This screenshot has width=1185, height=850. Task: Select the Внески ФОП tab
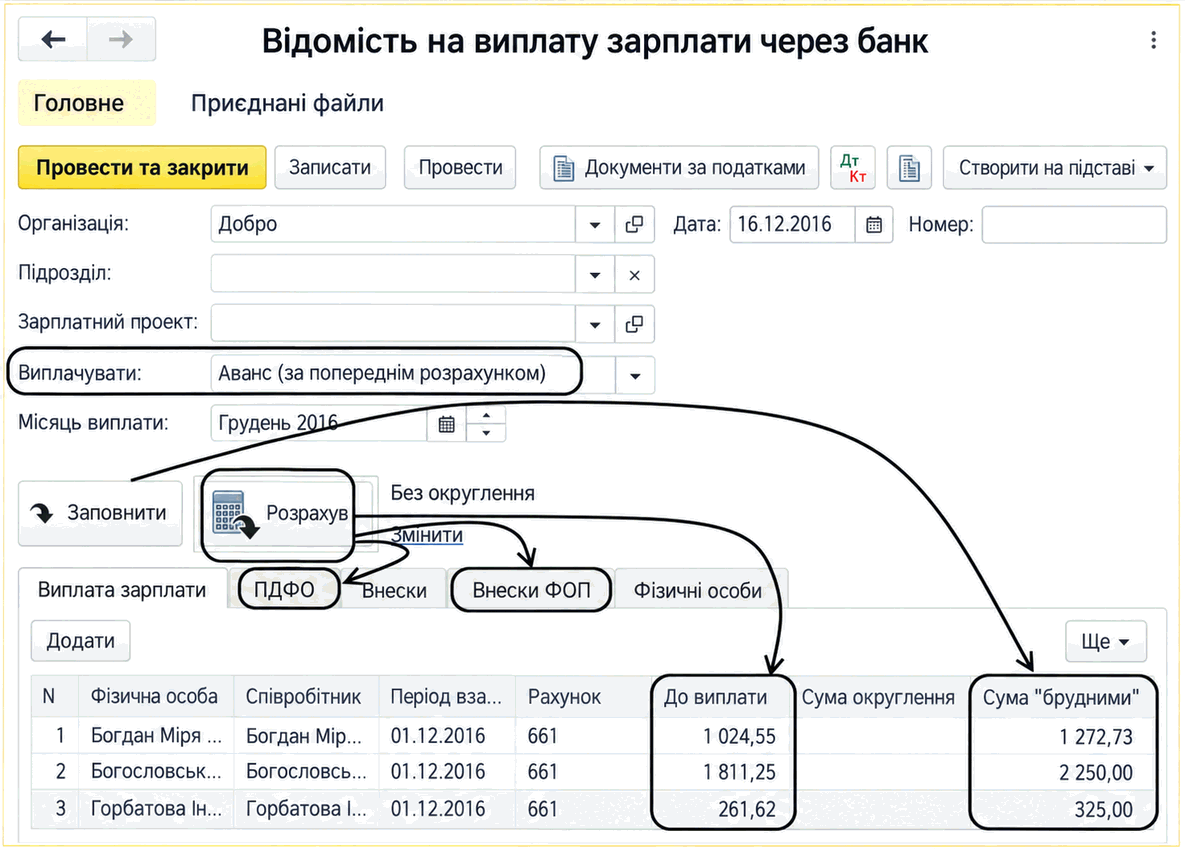[x=531, y=590]
